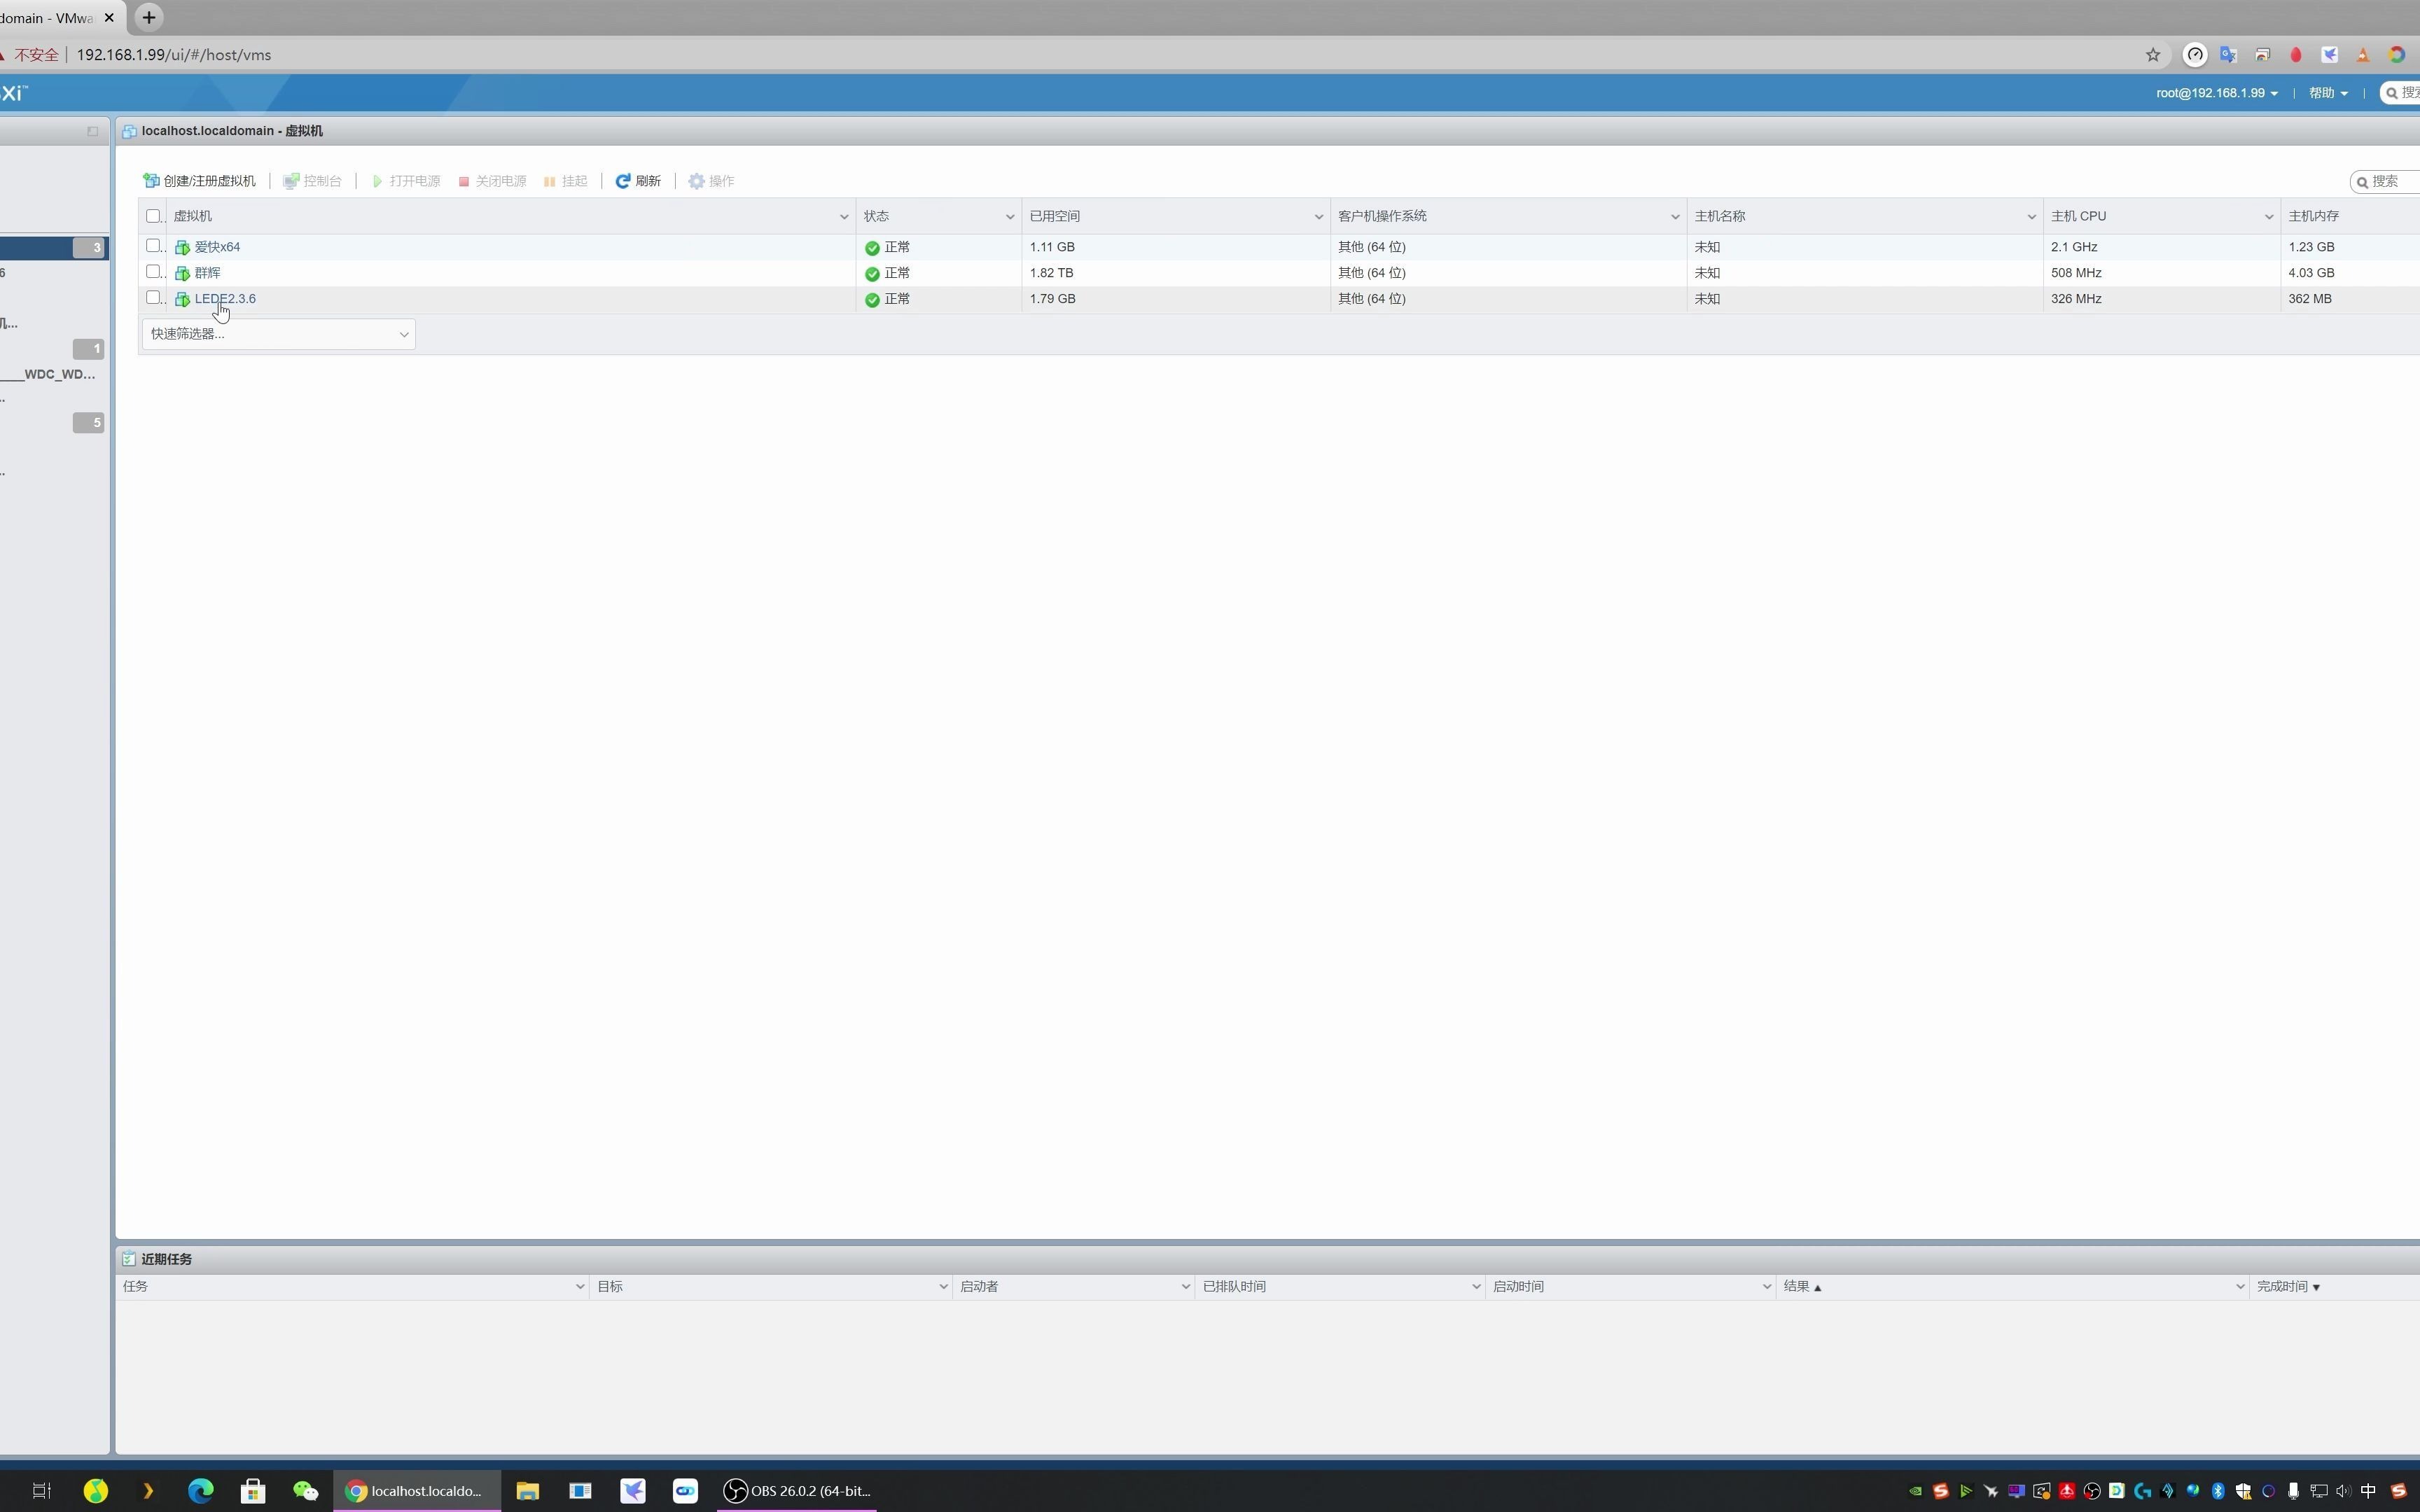Open the 快速筛选器 quick filter dropdown
This screenshot has width=2420, height=1512.
[278, 334]
